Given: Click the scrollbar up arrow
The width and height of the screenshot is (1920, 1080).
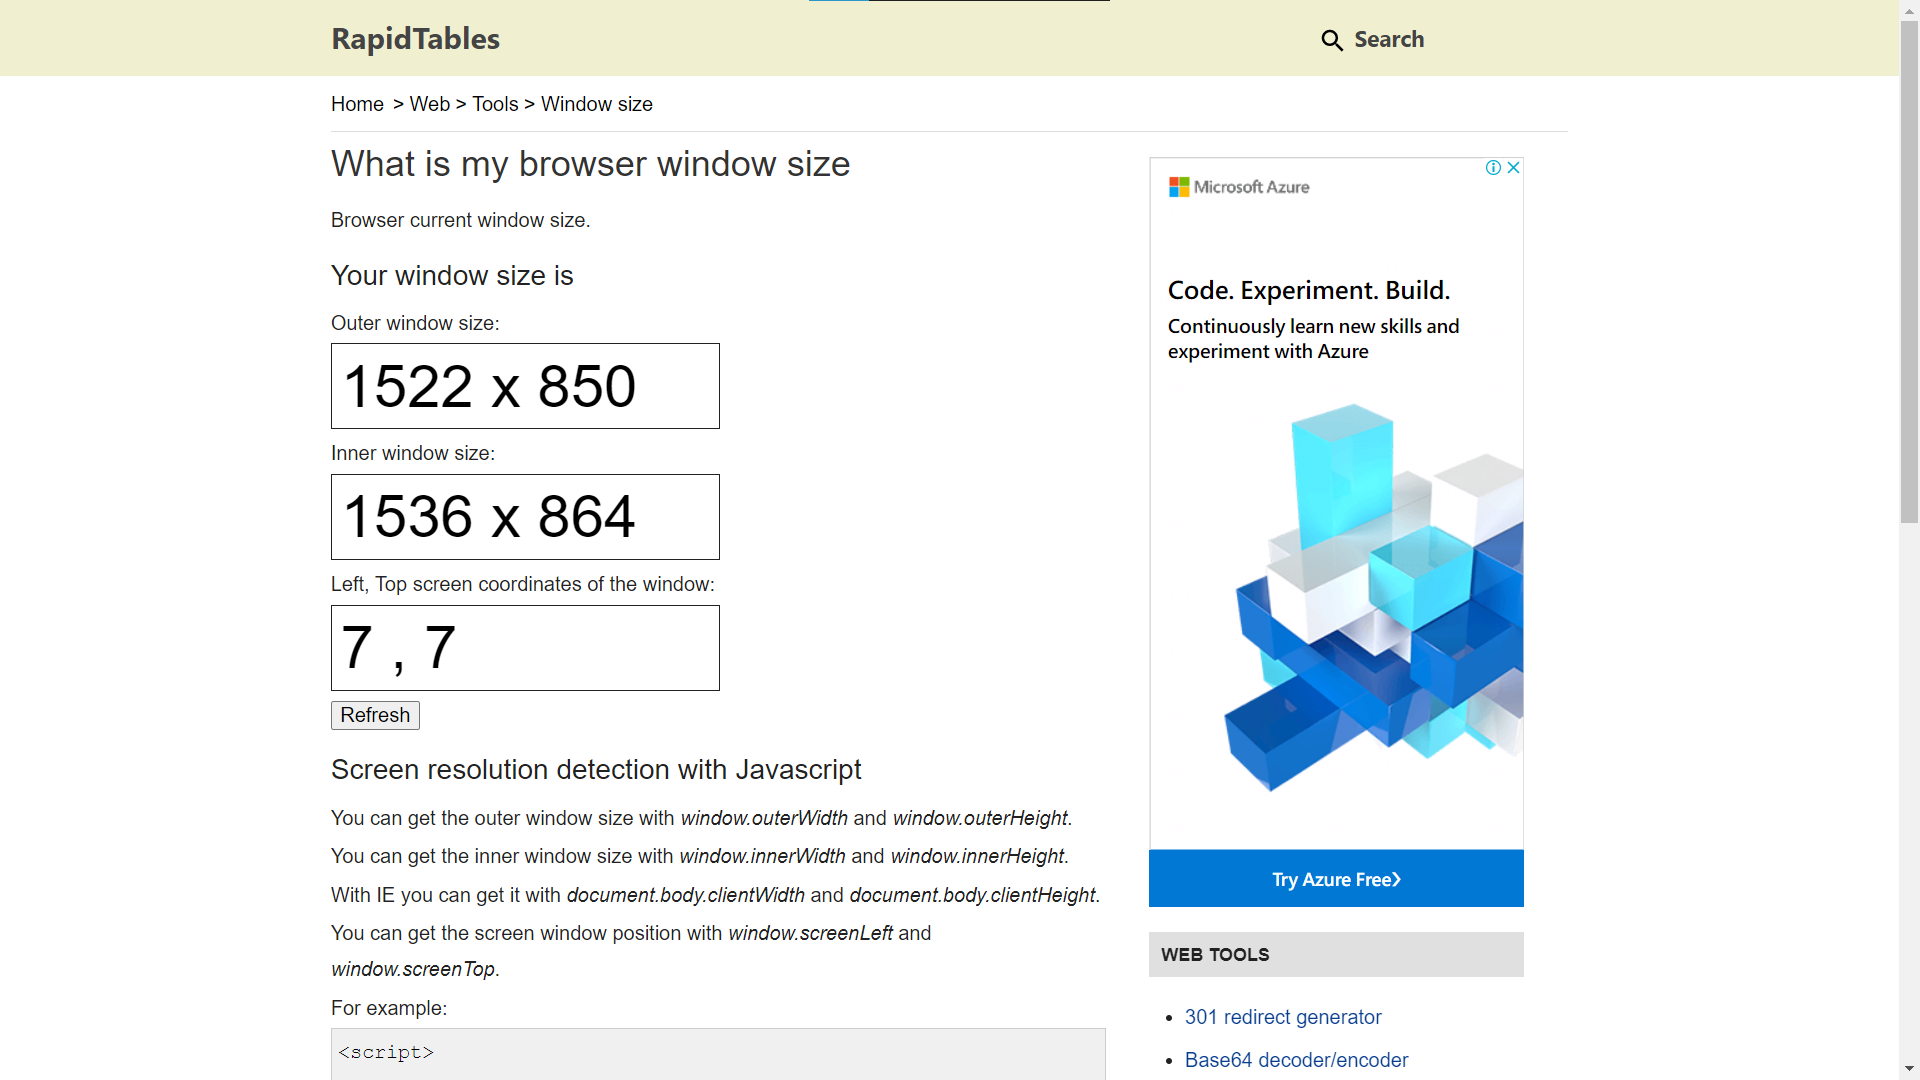Looking at the screenshot, I should 1909,10.
